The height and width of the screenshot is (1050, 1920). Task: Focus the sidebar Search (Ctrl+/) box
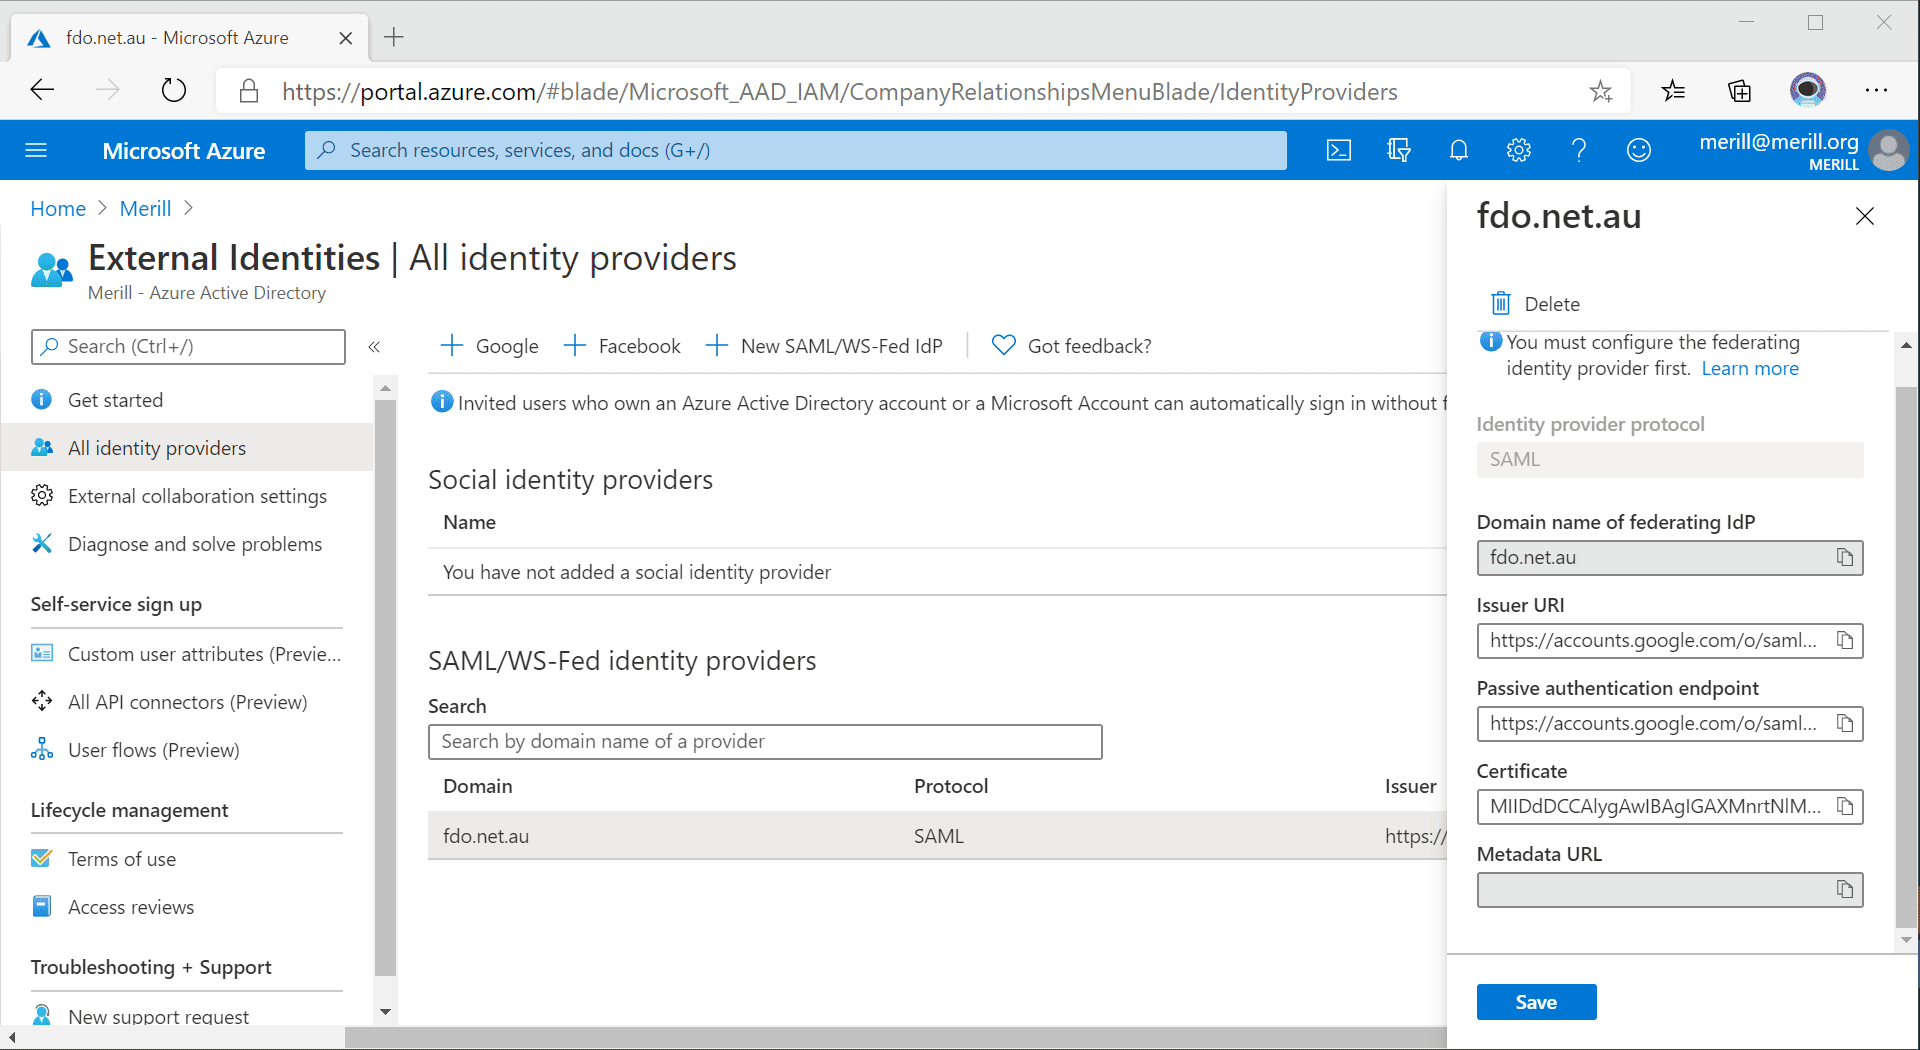pos(188,347)
